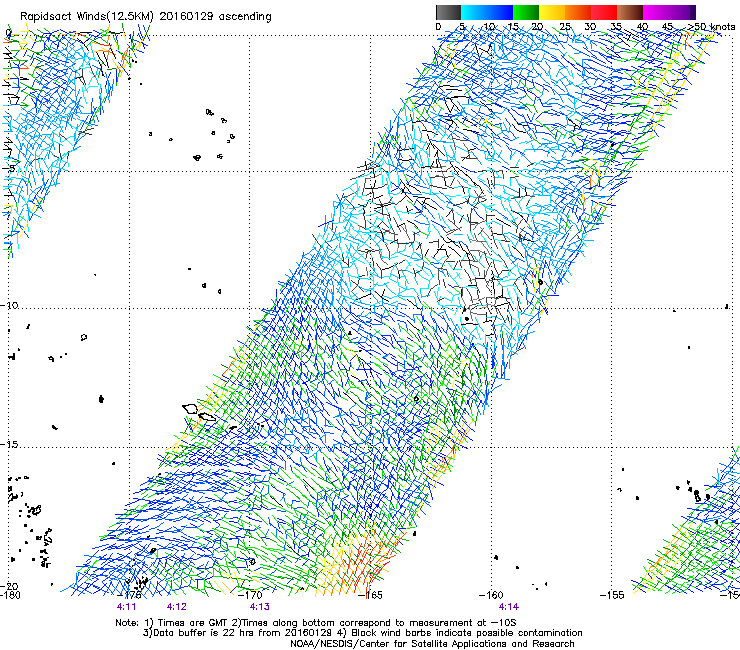Click the '20' label on the color scale

click(x=537, y=27)
